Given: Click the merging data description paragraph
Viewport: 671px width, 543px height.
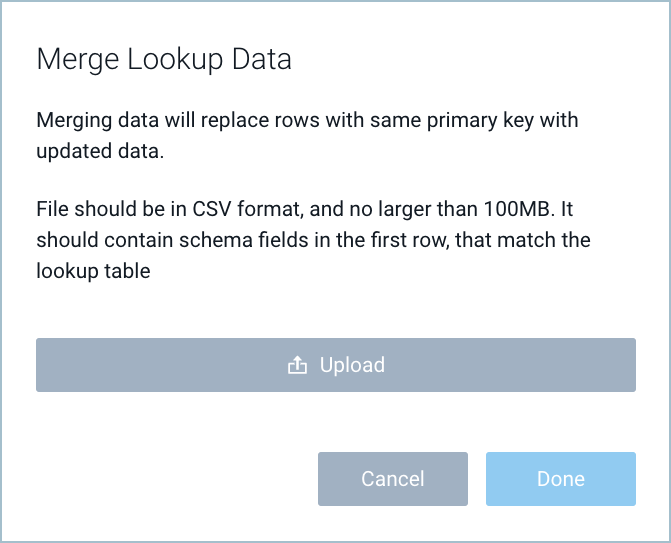Looking at the screenshot, I should coord(307,136).
